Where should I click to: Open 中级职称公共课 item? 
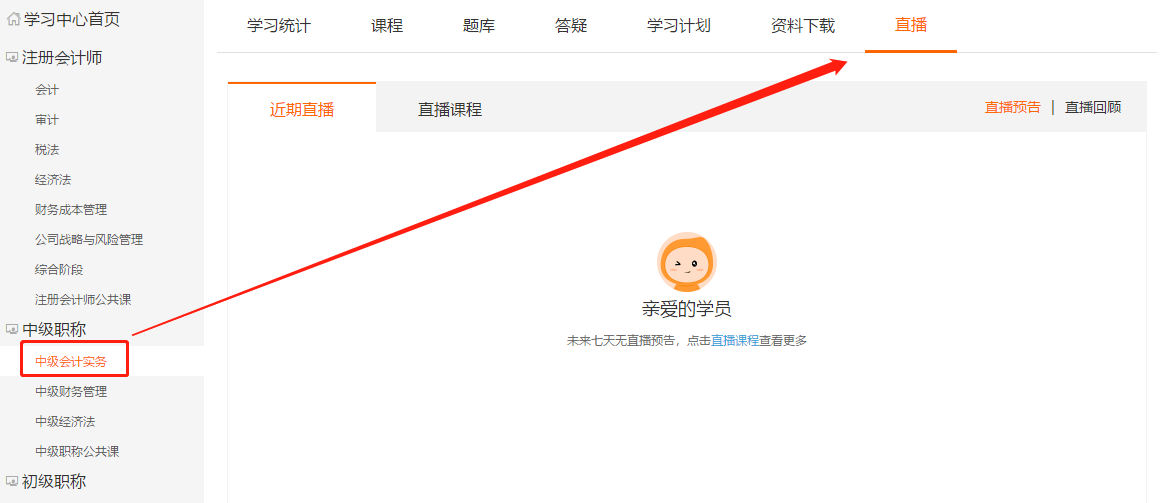coord(77,451)
